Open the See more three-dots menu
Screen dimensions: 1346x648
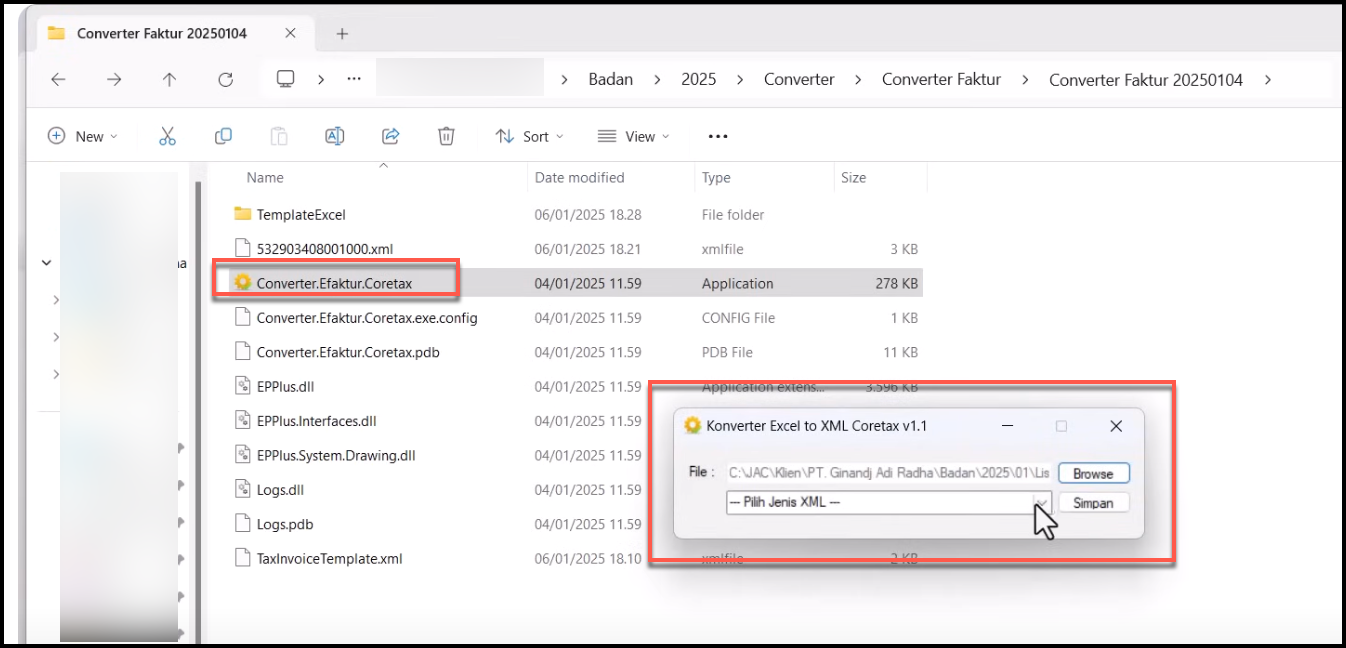click(717, 136)
